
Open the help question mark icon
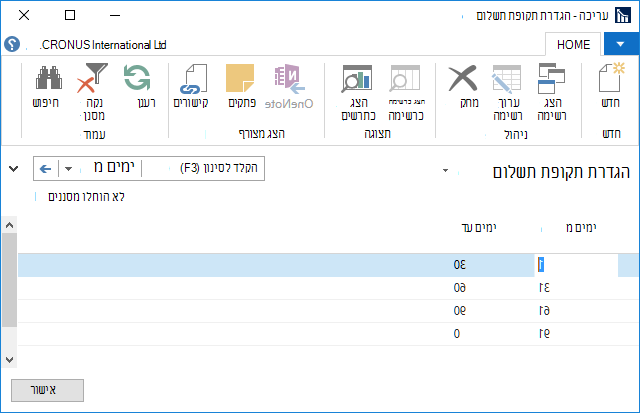12,44
